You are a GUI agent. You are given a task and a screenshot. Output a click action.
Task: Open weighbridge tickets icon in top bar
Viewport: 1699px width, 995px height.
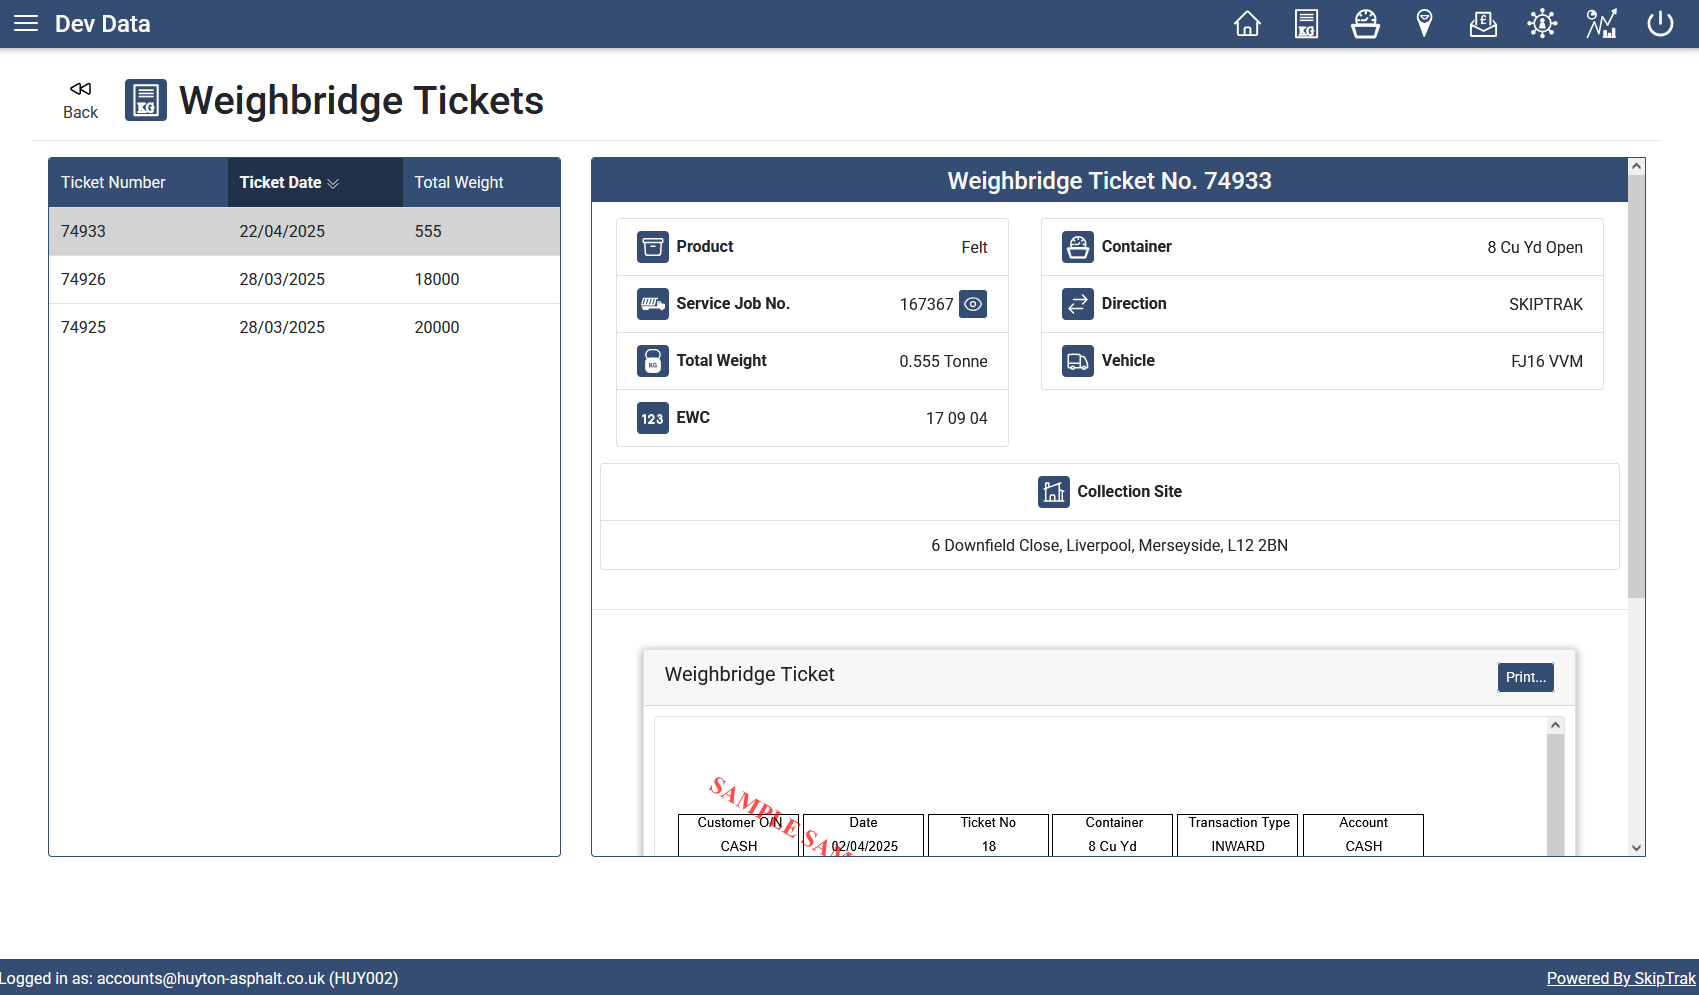[1306, 23]
